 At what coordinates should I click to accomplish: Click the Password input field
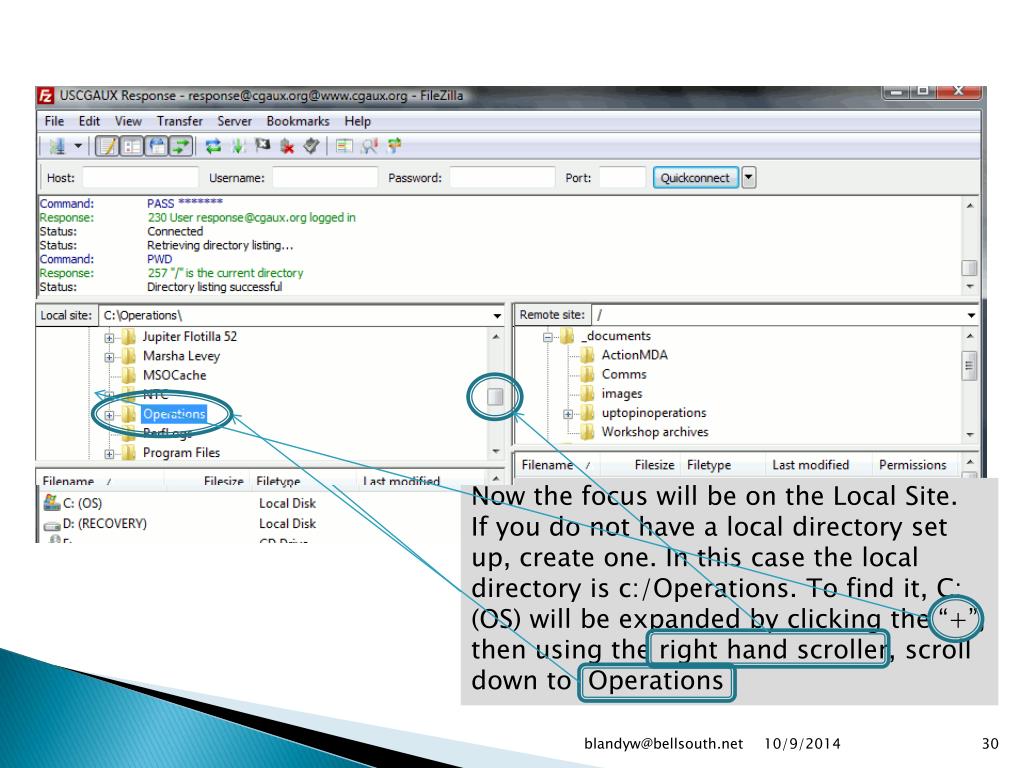point(502,177)
